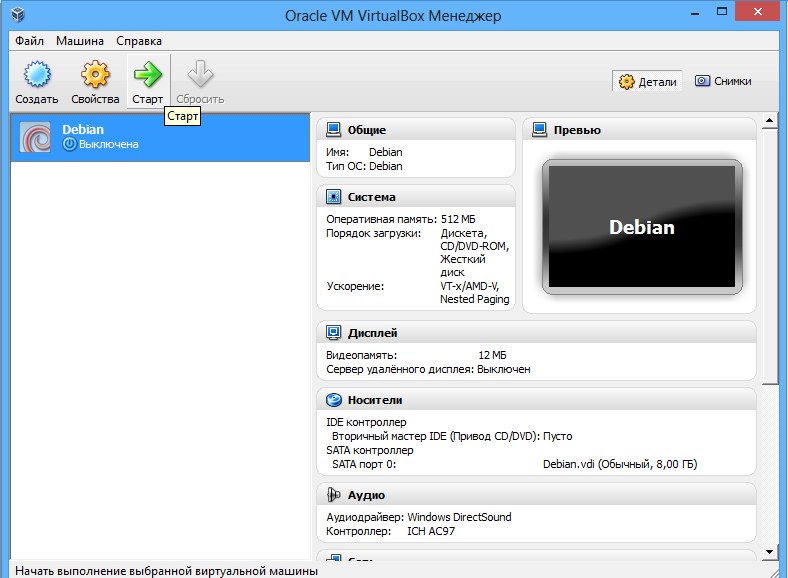The height and width of the screenshot is (578, 788).
Task: Click the Debian.vdi disk entry
Action: tap(620, 464)
